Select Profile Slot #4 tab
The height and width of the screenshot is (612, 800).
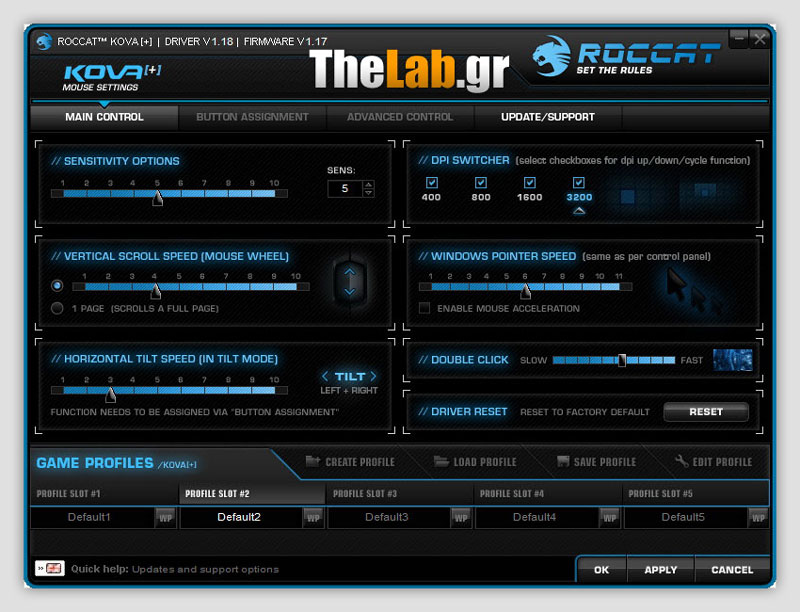[548, 494]
